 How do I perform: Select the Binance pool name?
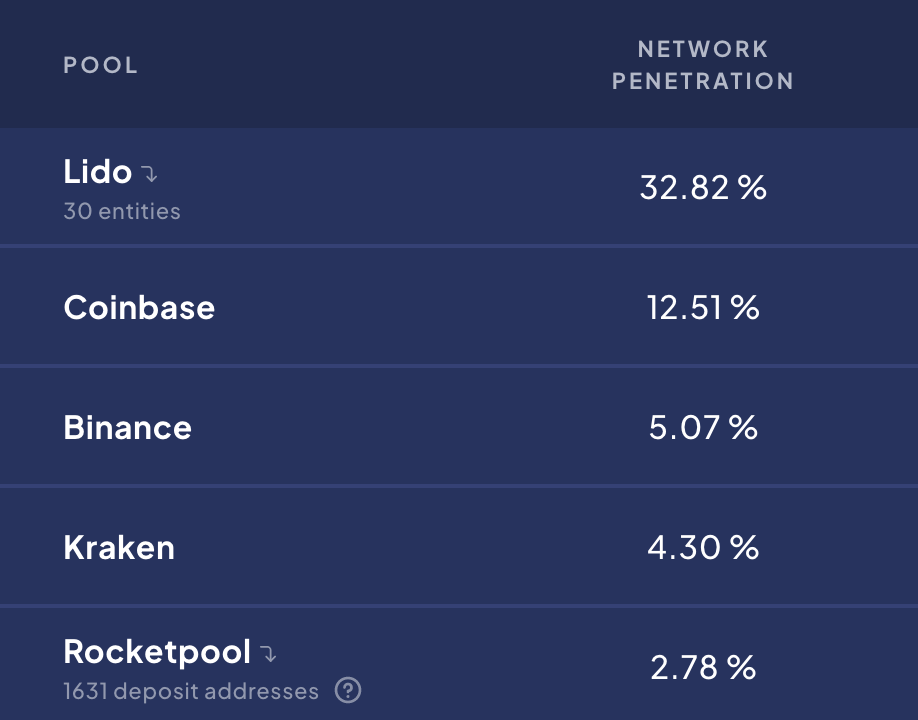[x=128, y=427]
